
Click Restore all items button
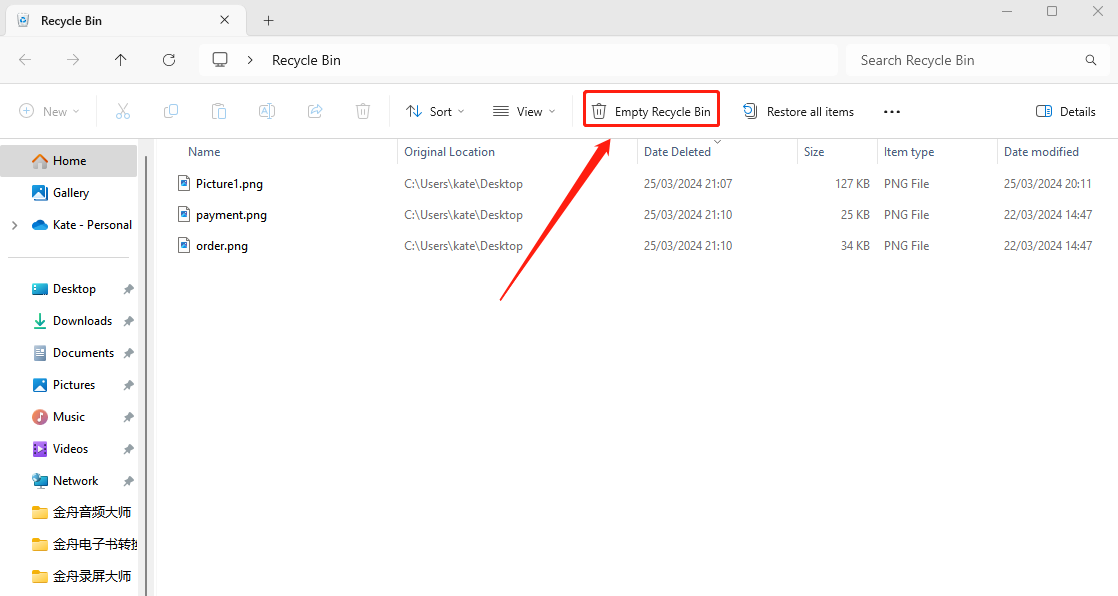(798, 111)
